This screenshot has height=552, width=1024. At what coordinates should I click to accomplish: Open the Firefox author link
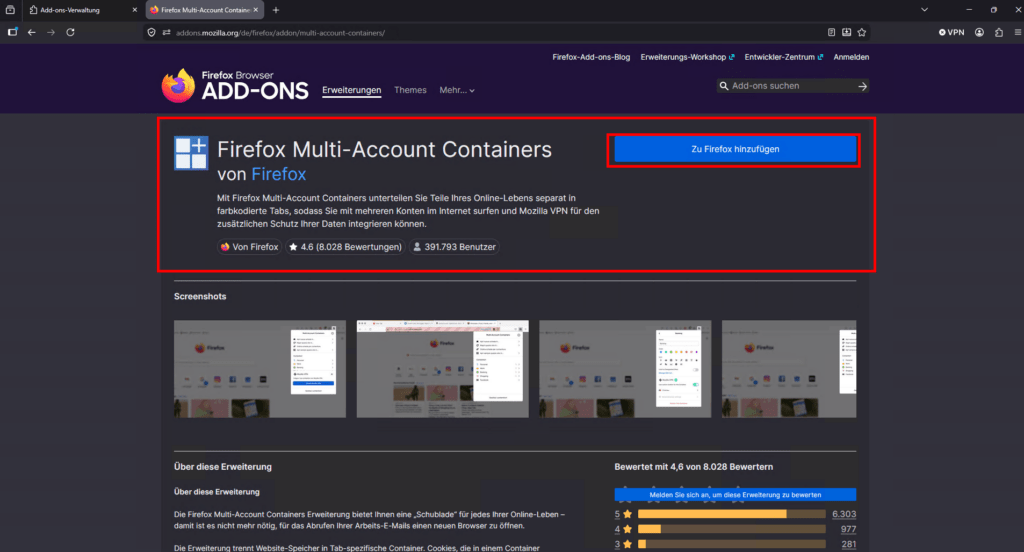point(279,174)
